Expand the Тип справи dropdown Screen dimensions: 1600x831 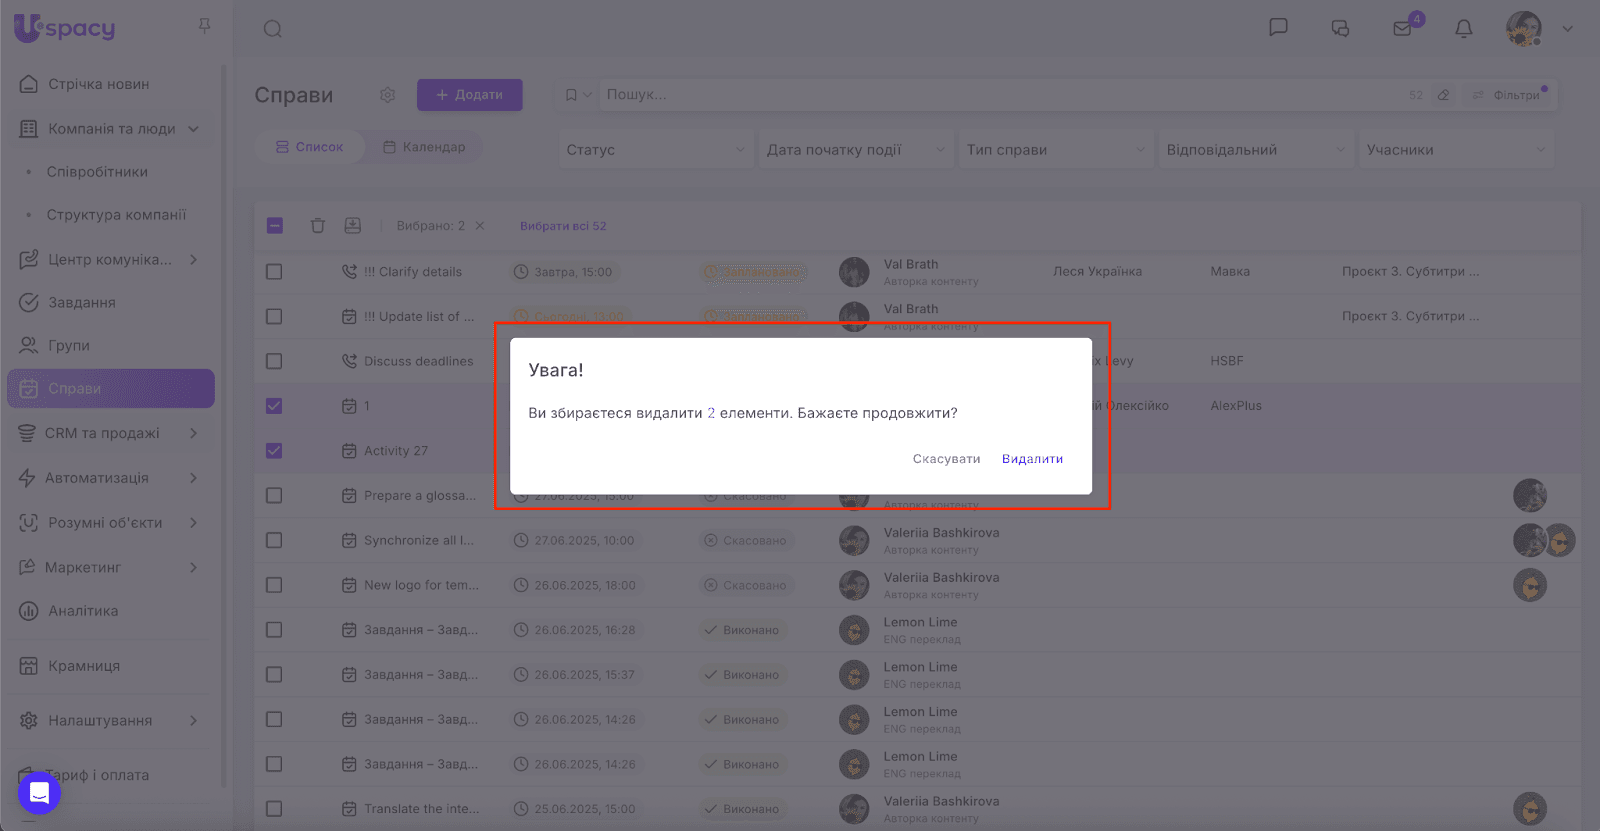pyautogui.click(x=1055, y=150)
